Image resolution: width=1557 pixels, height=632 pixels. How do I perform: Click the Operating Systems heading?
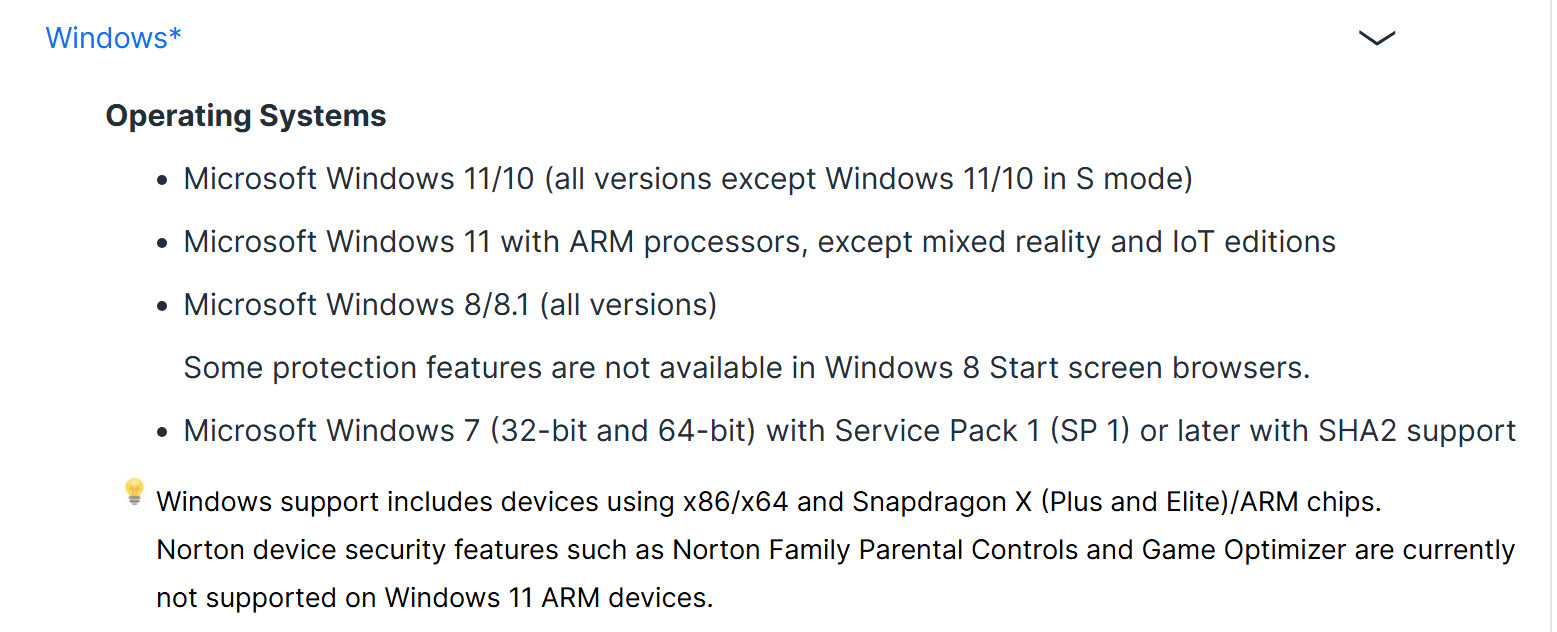point(246,116)
